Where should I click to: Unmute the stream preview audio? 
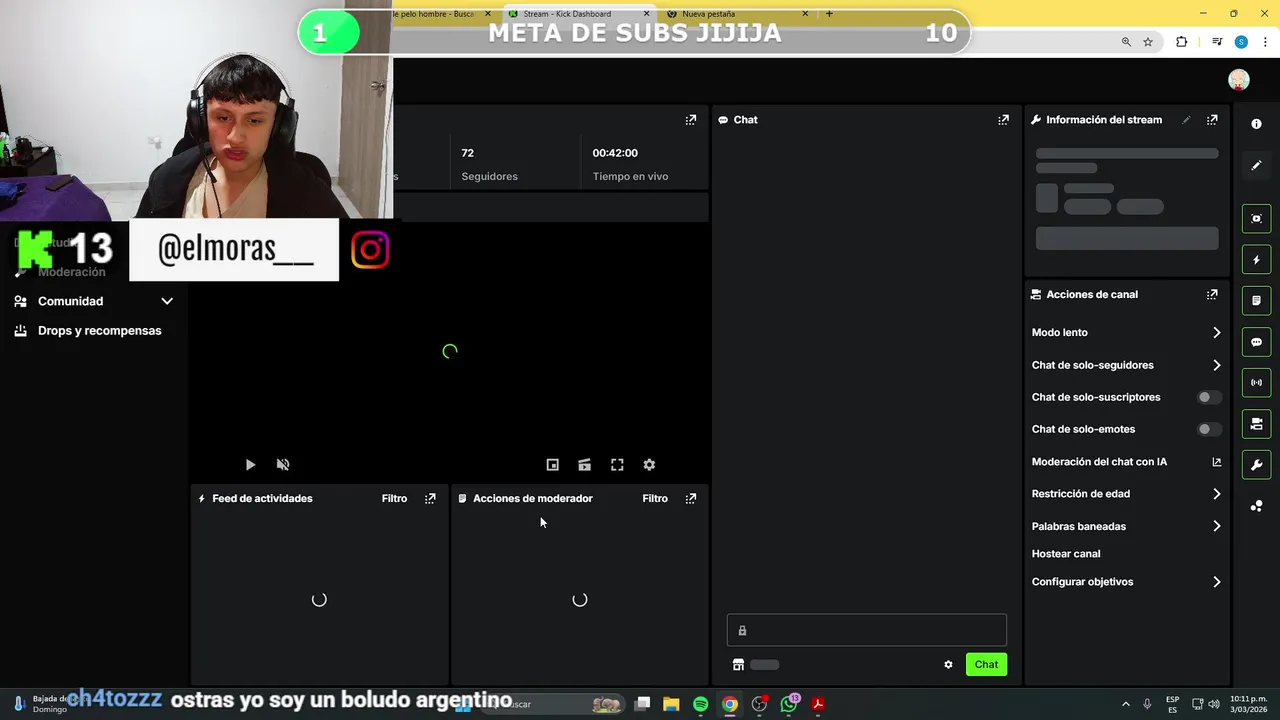pyautogui.click(x=283, y=465)
